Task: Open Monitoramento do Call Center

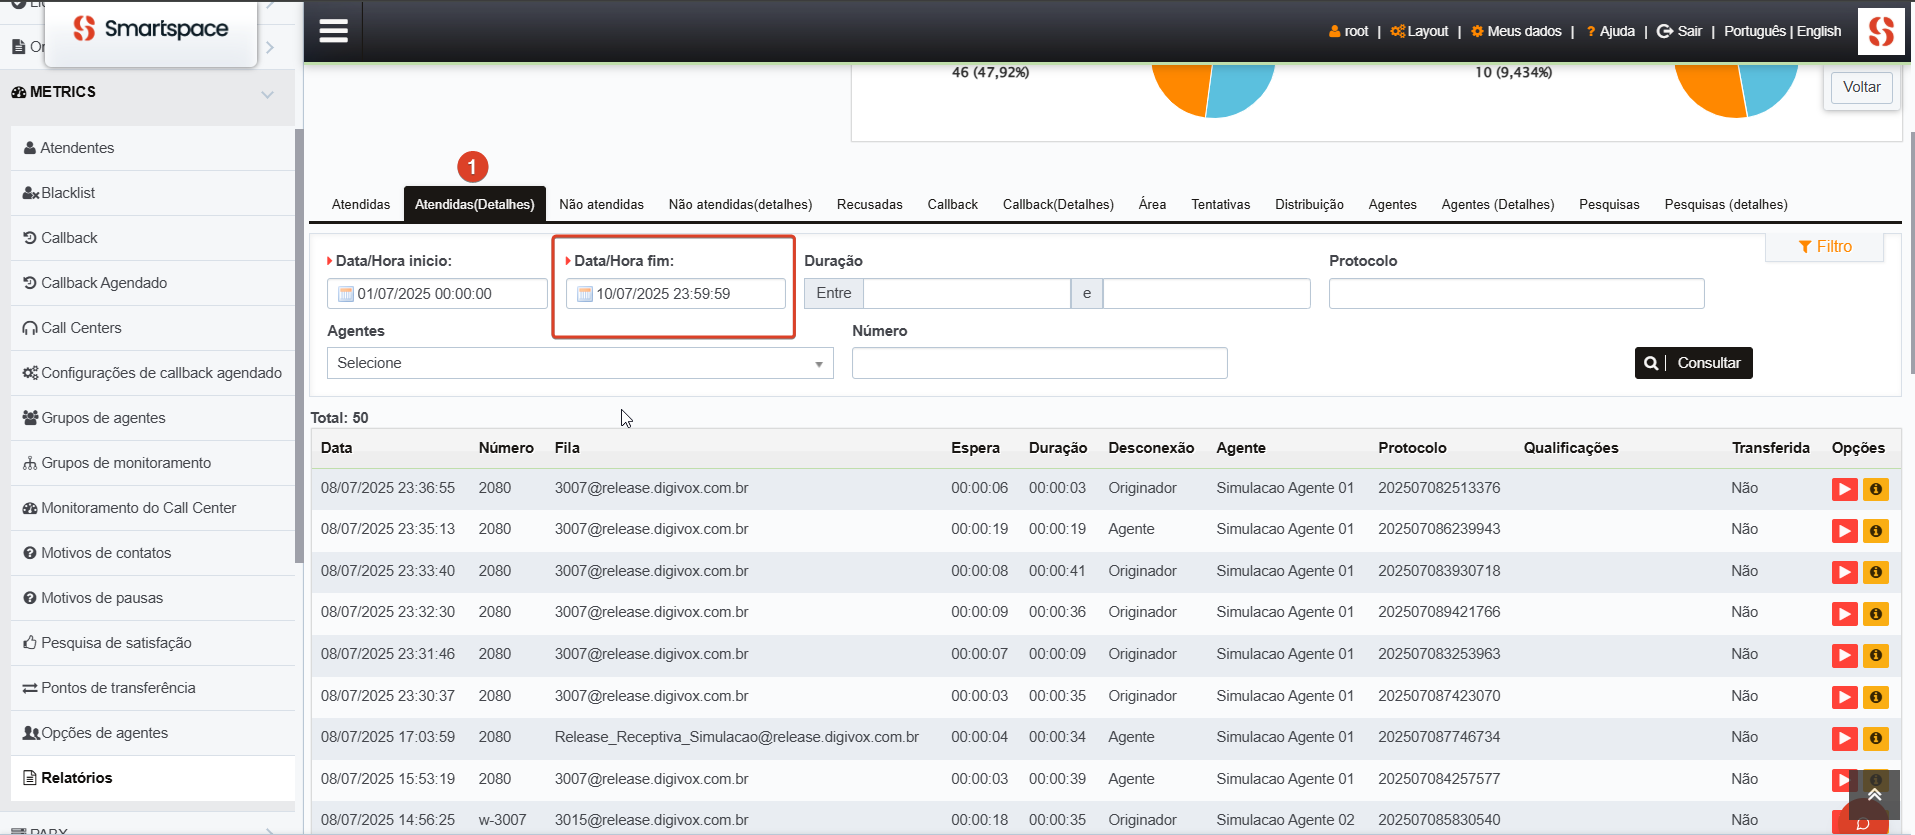Action: 153,508
